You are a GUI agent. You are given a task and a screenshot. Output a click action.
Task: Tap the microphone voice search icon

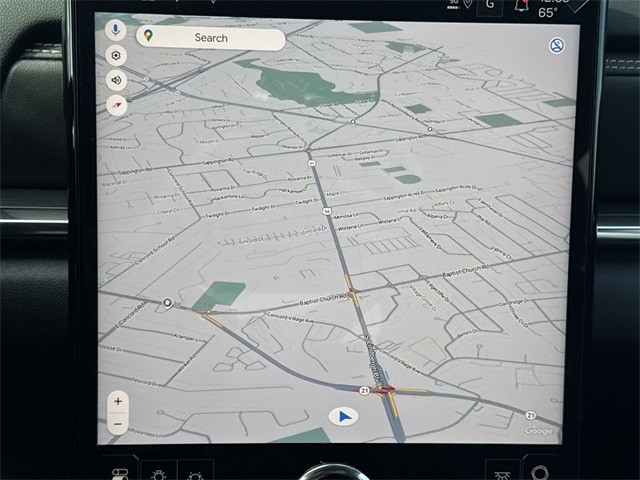(x=117, y=30)
